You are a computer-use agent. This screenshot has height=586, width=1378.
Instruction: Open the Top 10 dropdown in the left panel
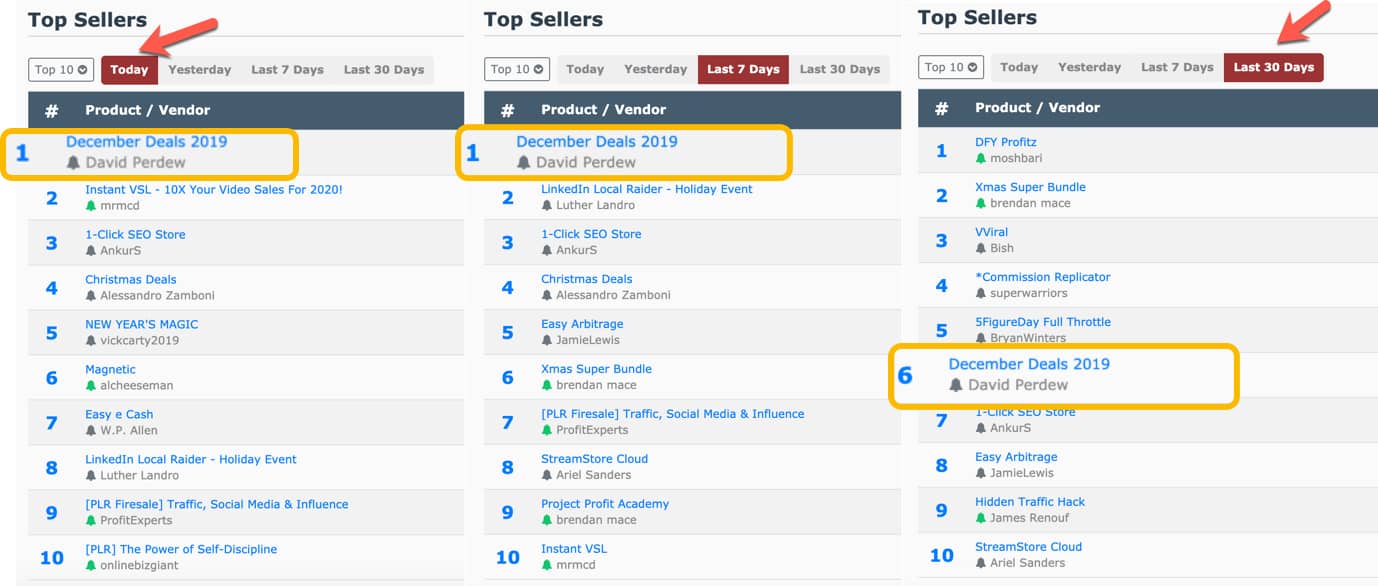click(x=61, y=70)
